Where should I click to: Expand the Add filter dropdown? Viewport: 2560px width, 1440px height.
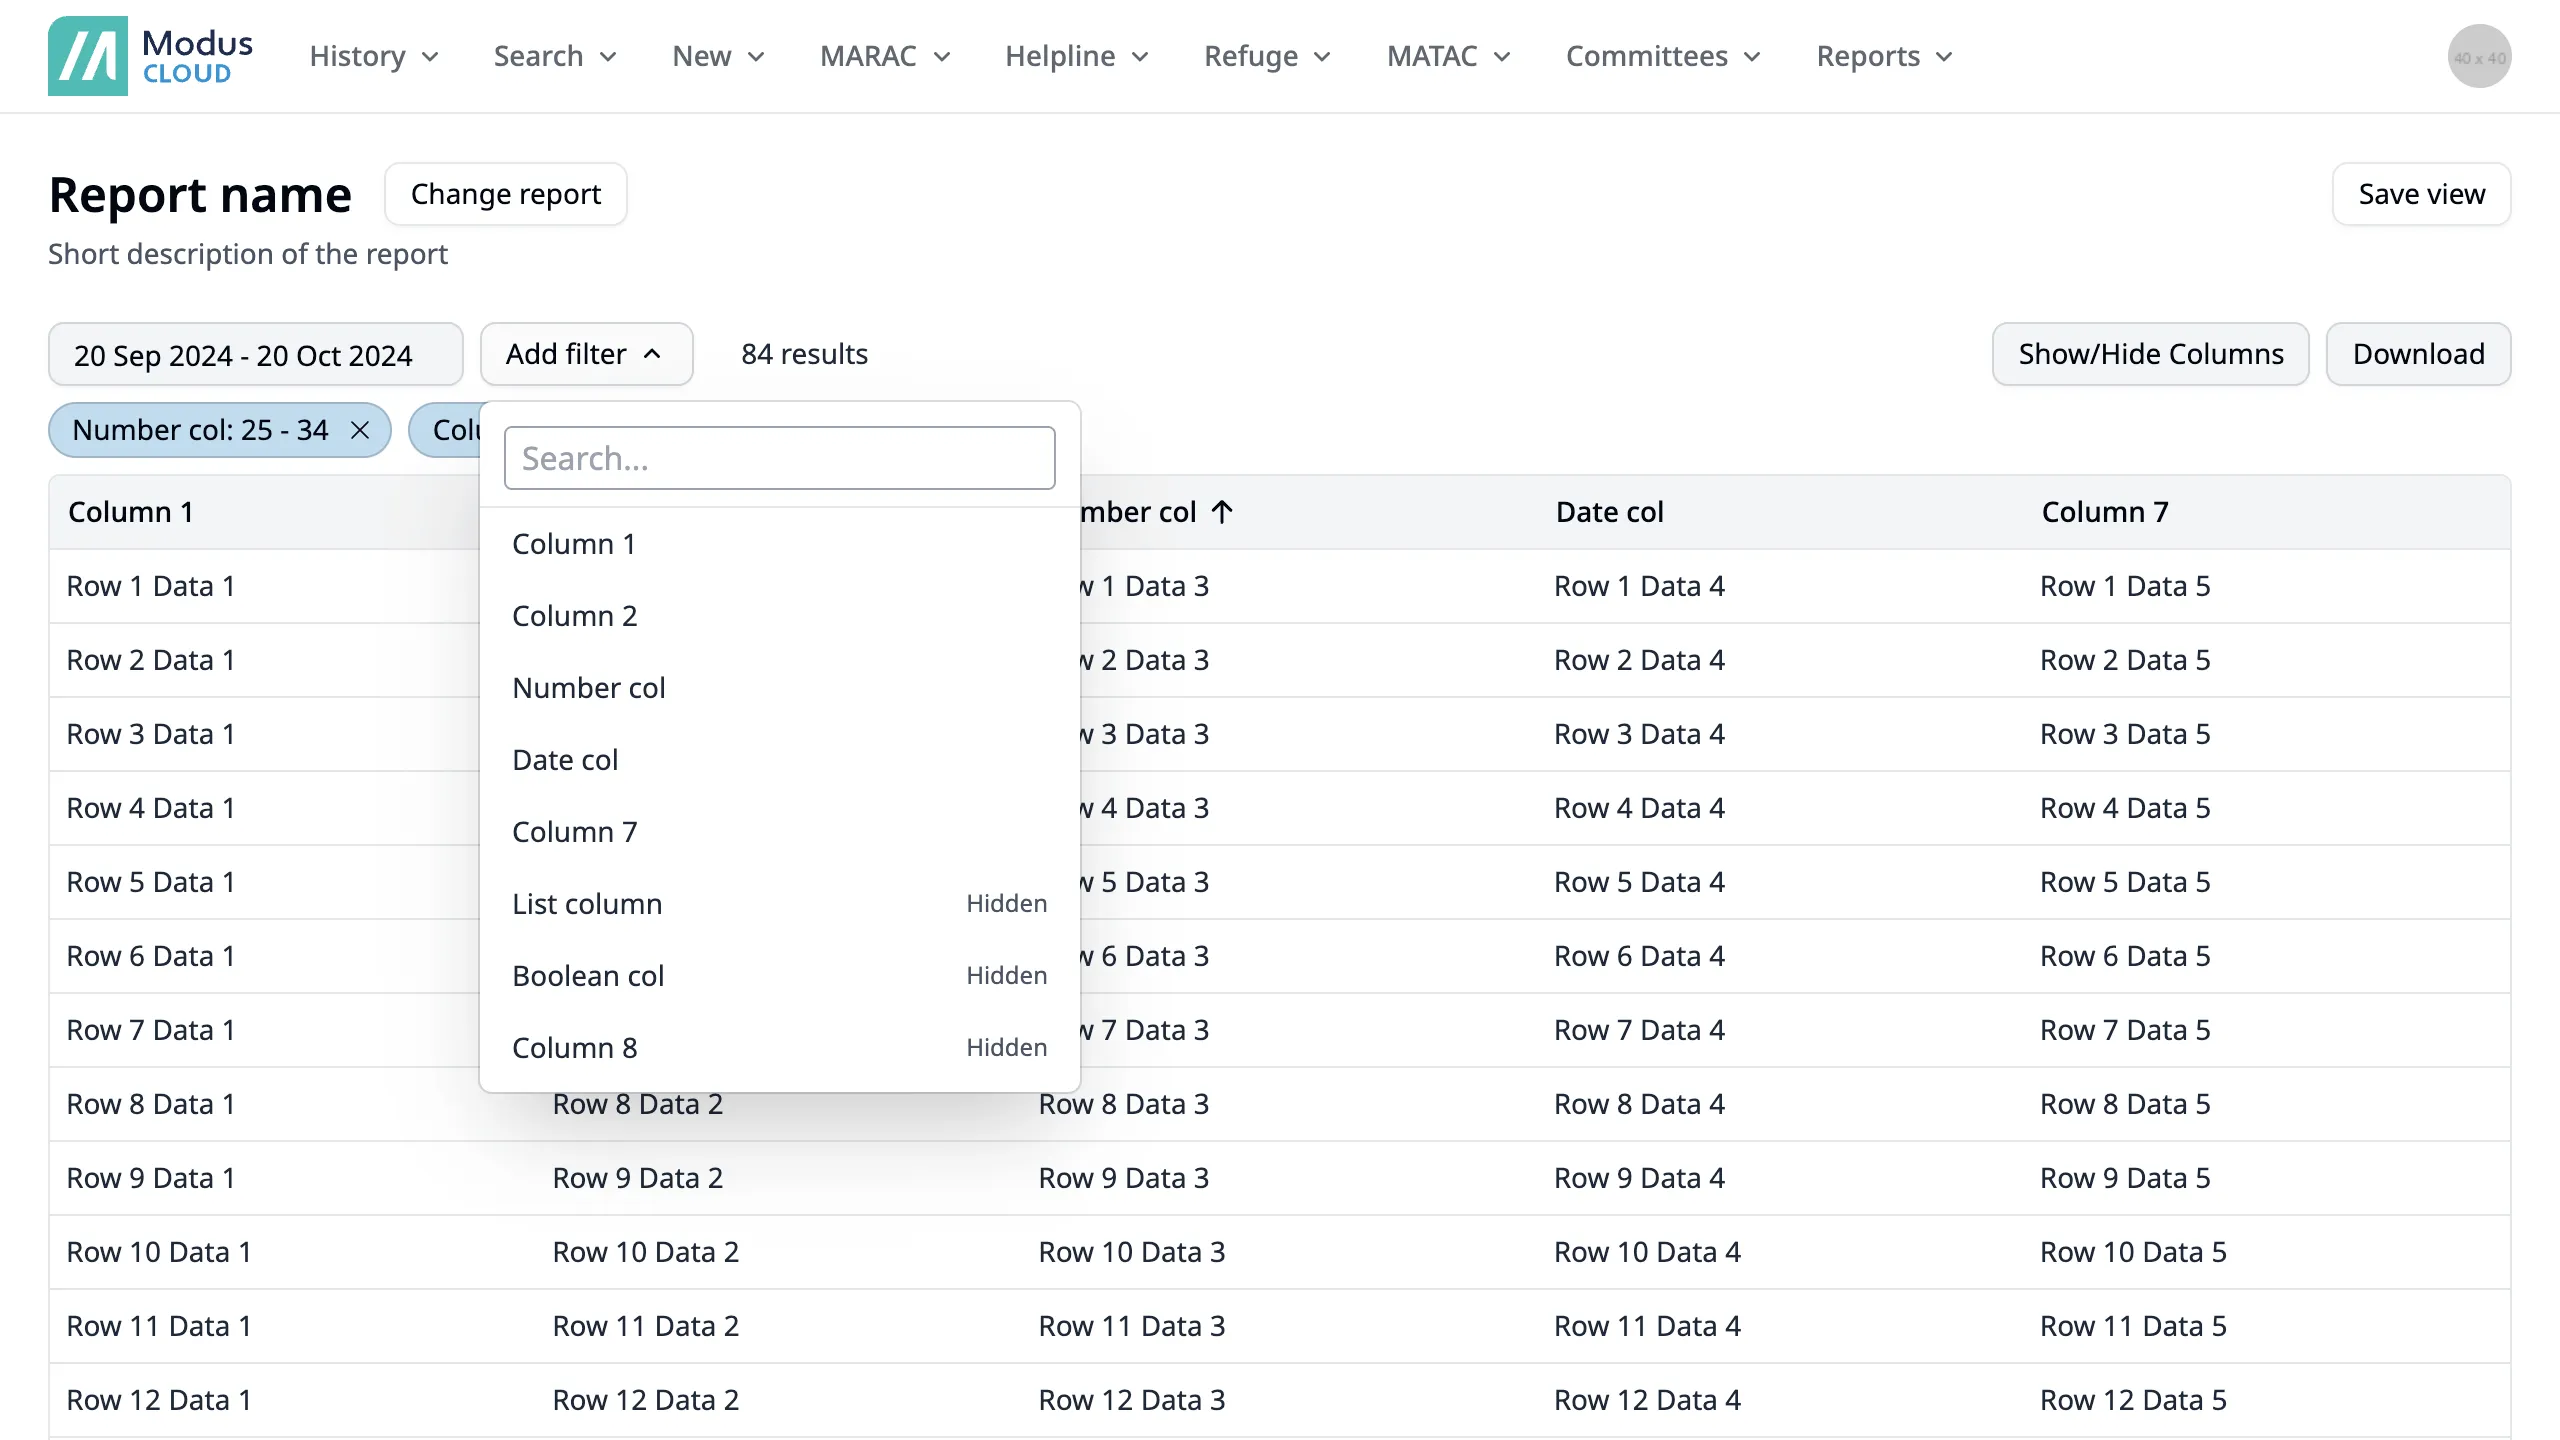[584, 353]
